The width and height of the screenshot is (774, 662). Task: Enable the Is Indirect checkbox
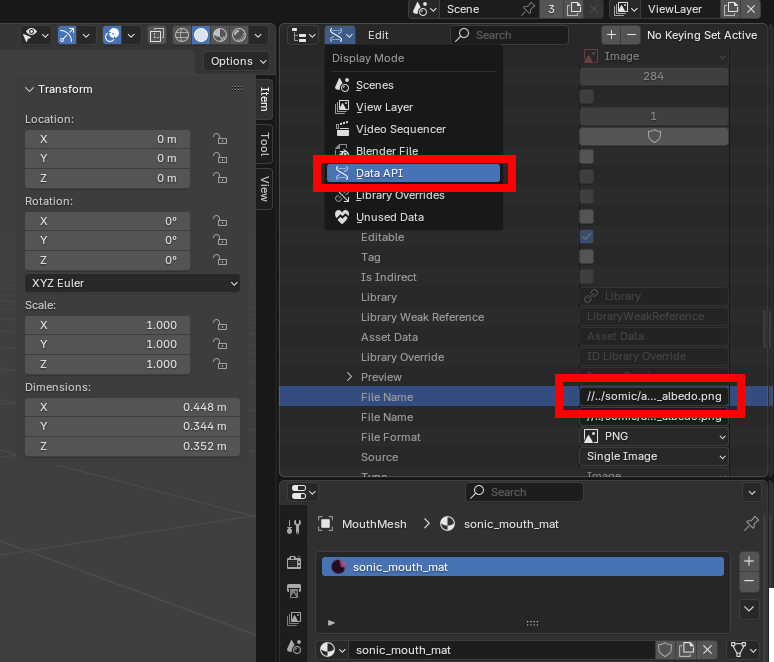587,277
